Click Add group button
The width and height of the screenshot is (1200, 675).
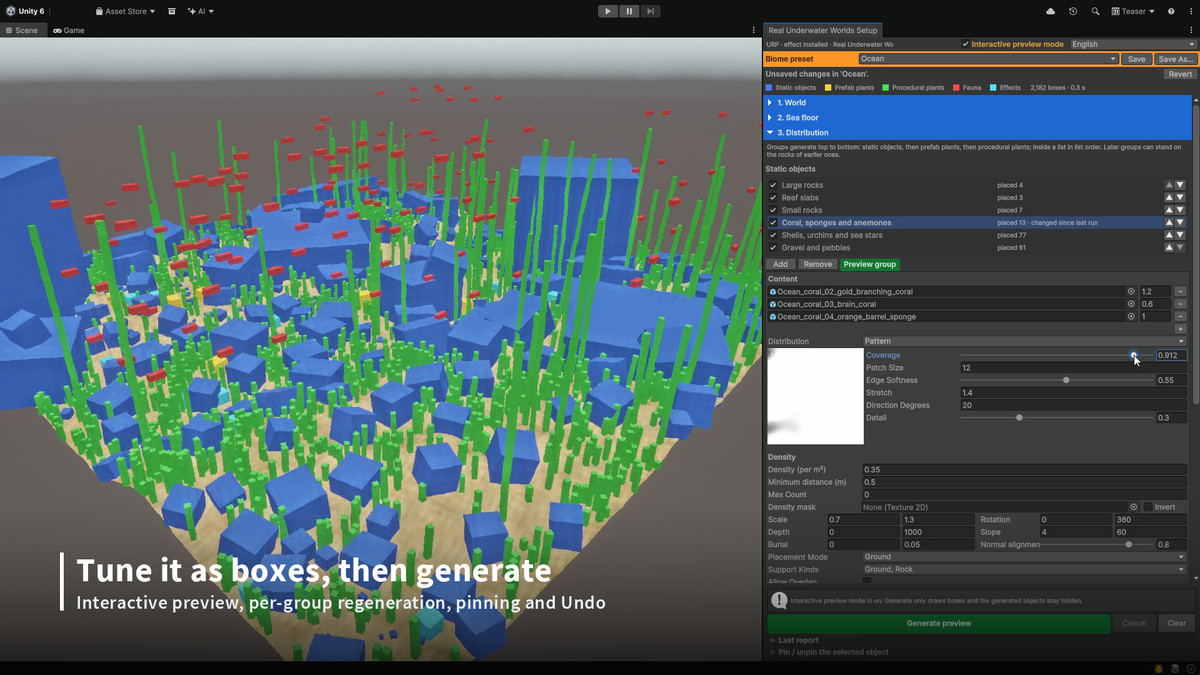[x=780, y=264]
